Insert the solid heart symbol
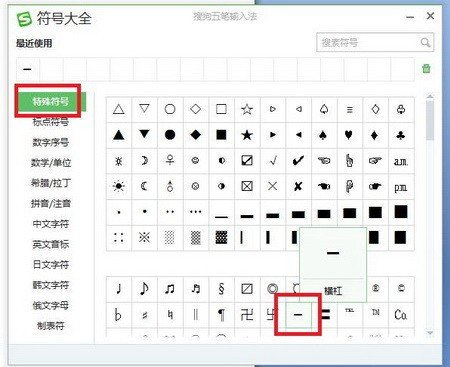This screenshot has width=450, height=367. (349, 135)
